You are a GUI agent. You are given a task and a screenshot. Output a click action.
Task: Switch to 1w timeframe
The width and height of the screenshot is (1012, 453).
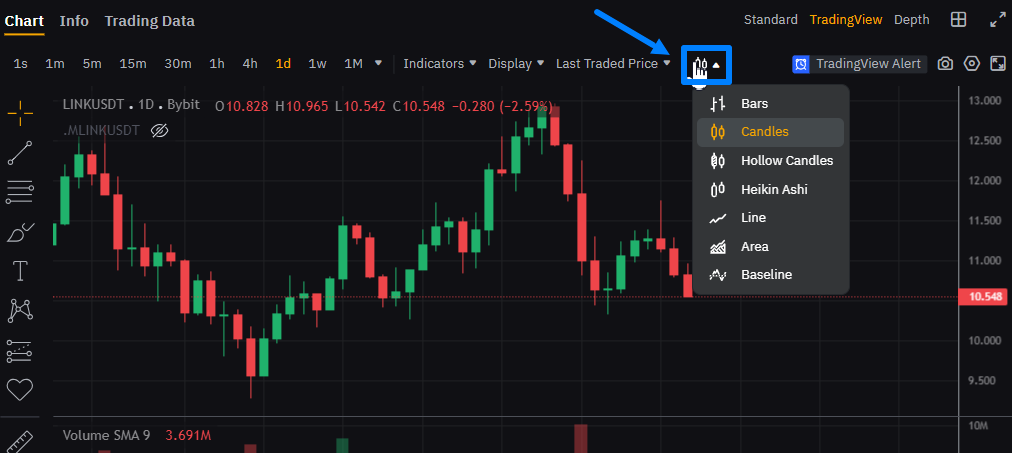pos(317,64)
